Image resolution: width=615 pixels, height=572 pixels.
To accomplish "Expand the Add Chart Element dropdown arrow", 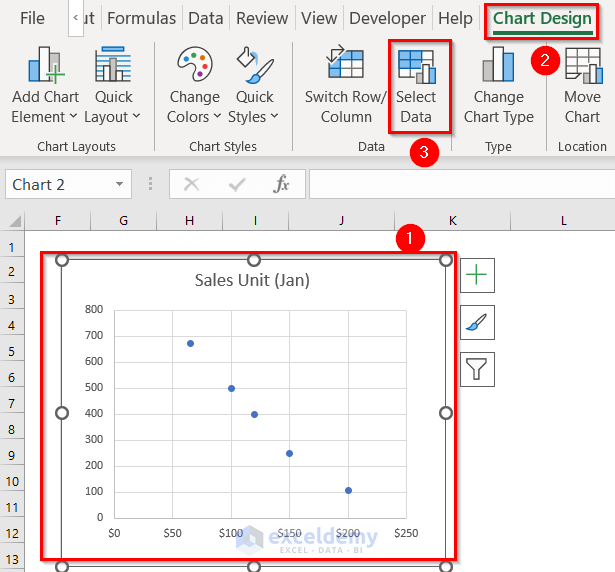I will click(x=73, y=116).
